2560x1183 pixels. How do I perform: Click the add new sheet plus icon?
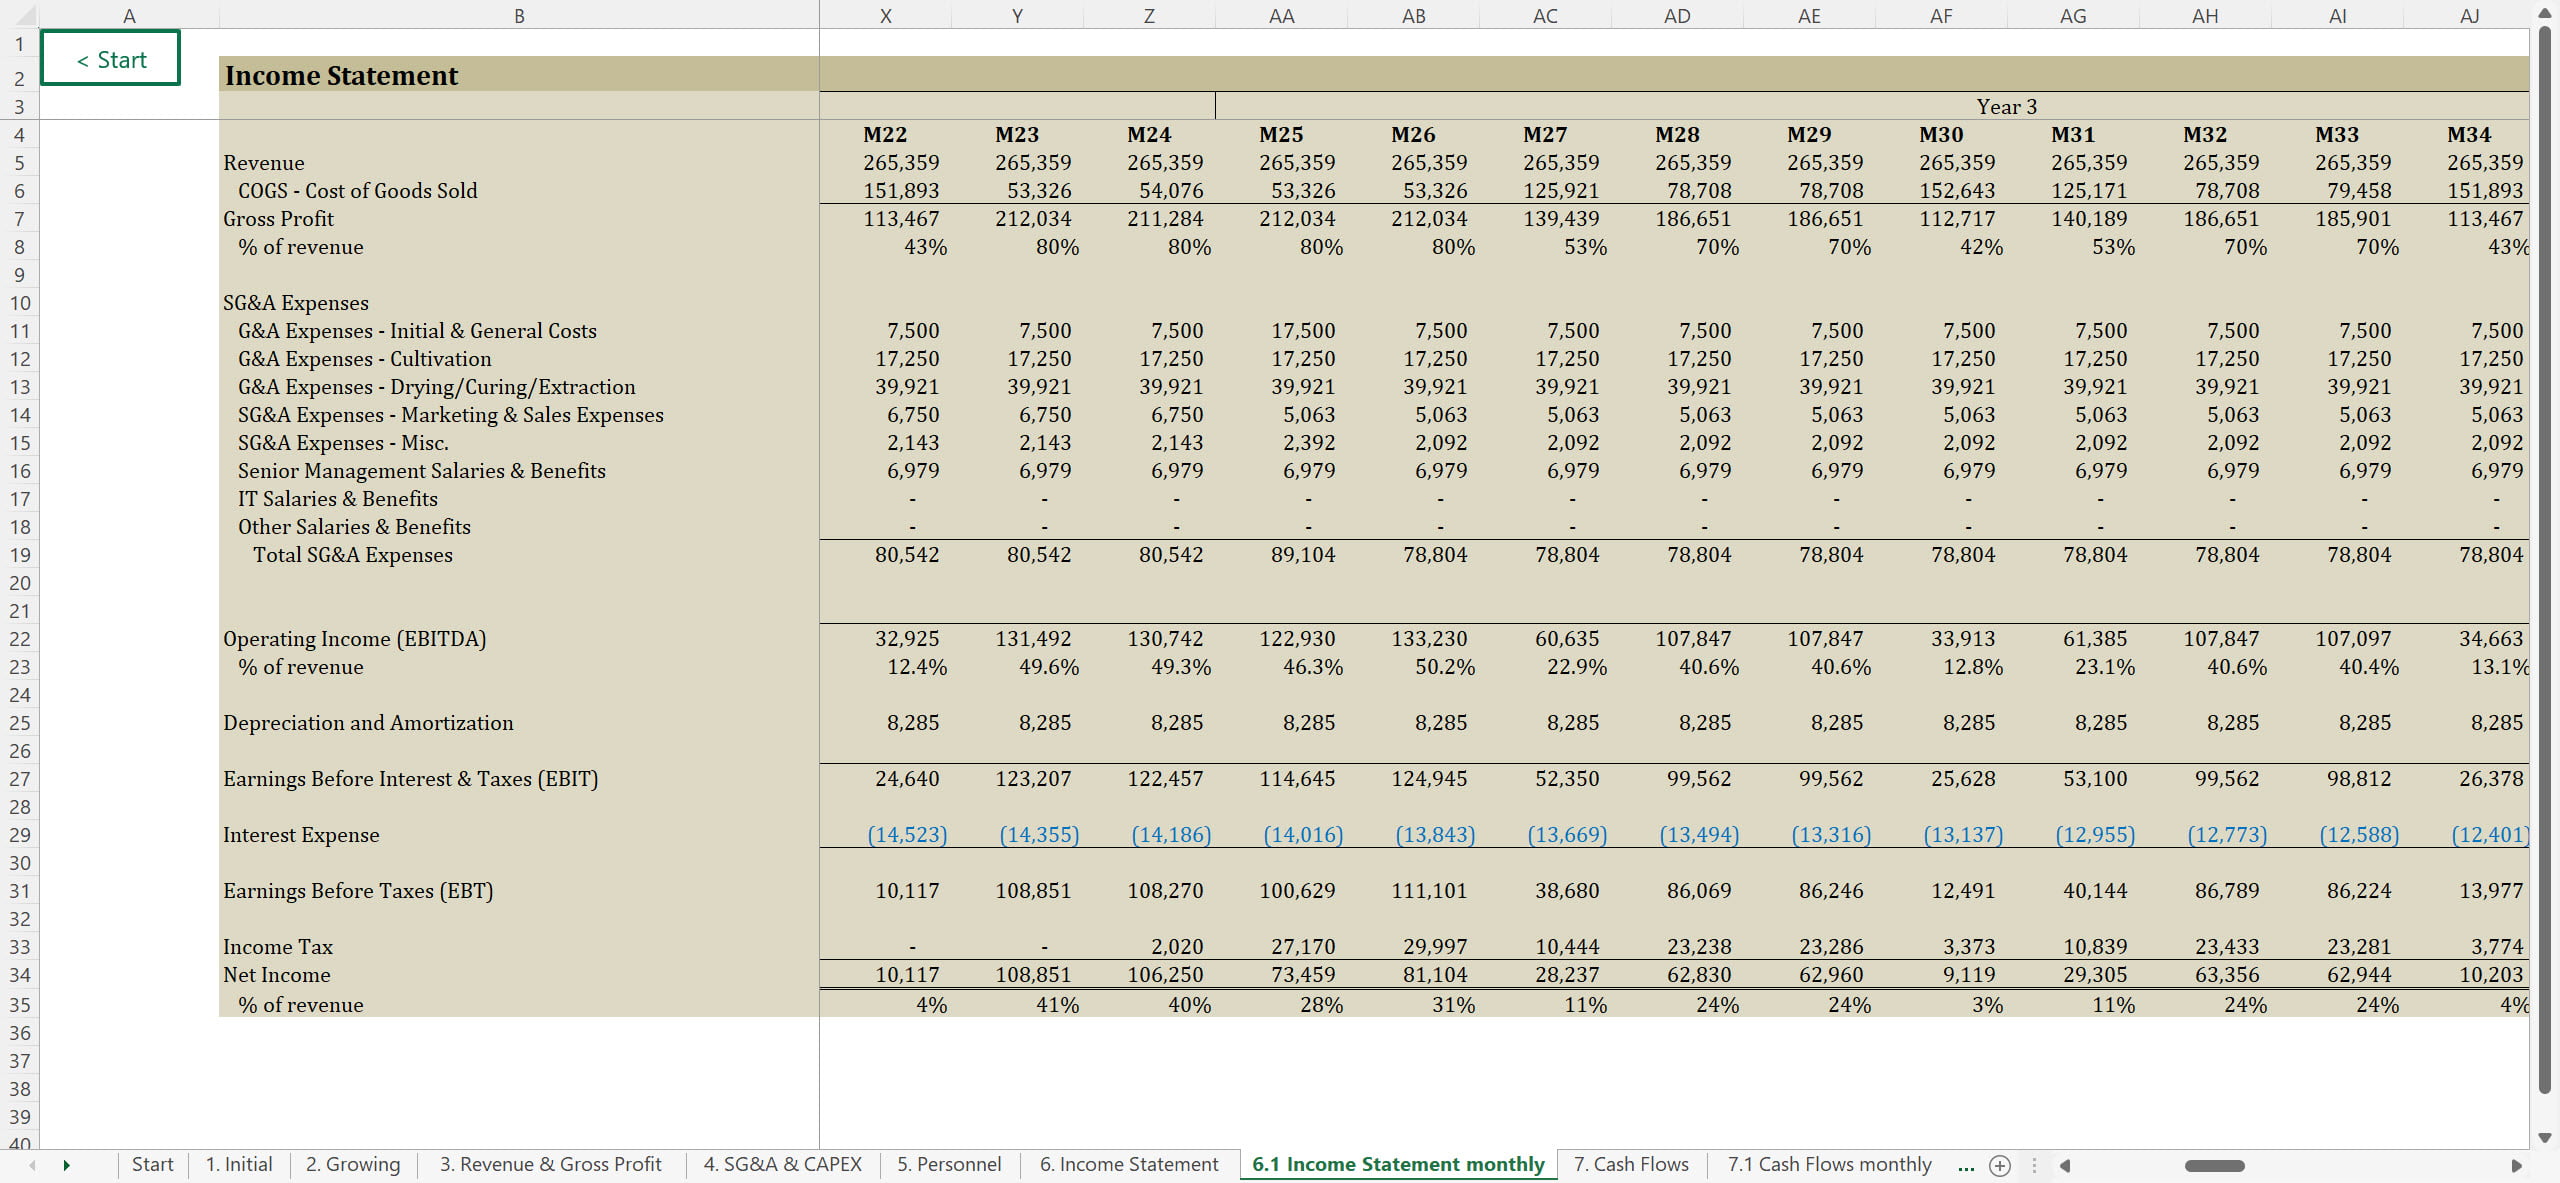point(2000,1165)
